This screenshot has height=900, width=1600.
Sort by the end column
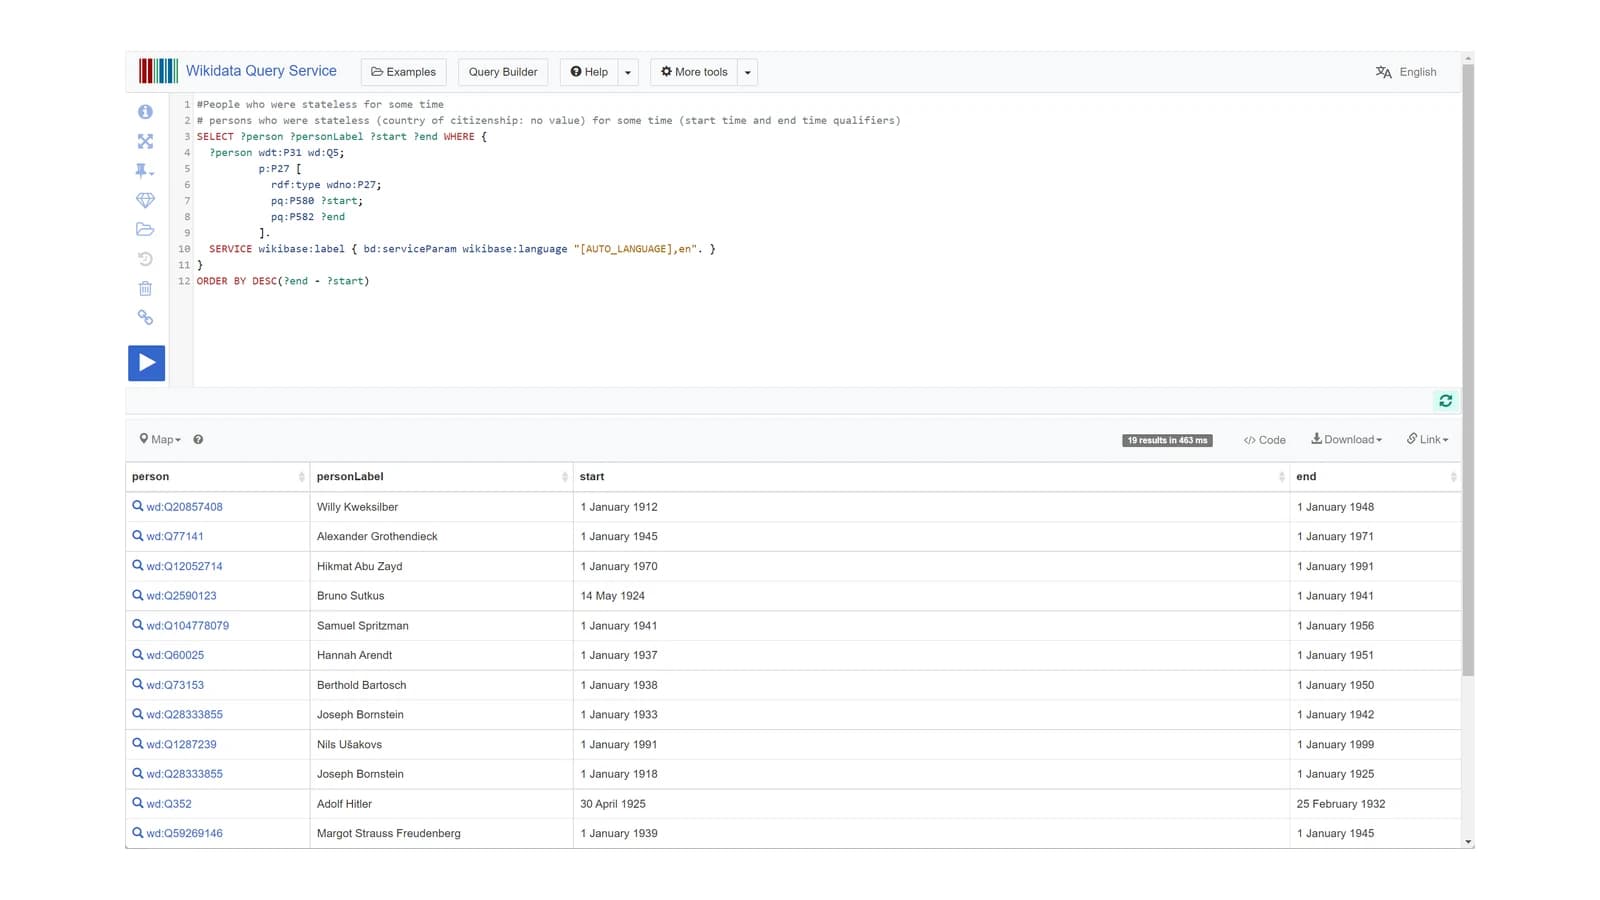click(x=1375, y=477)
